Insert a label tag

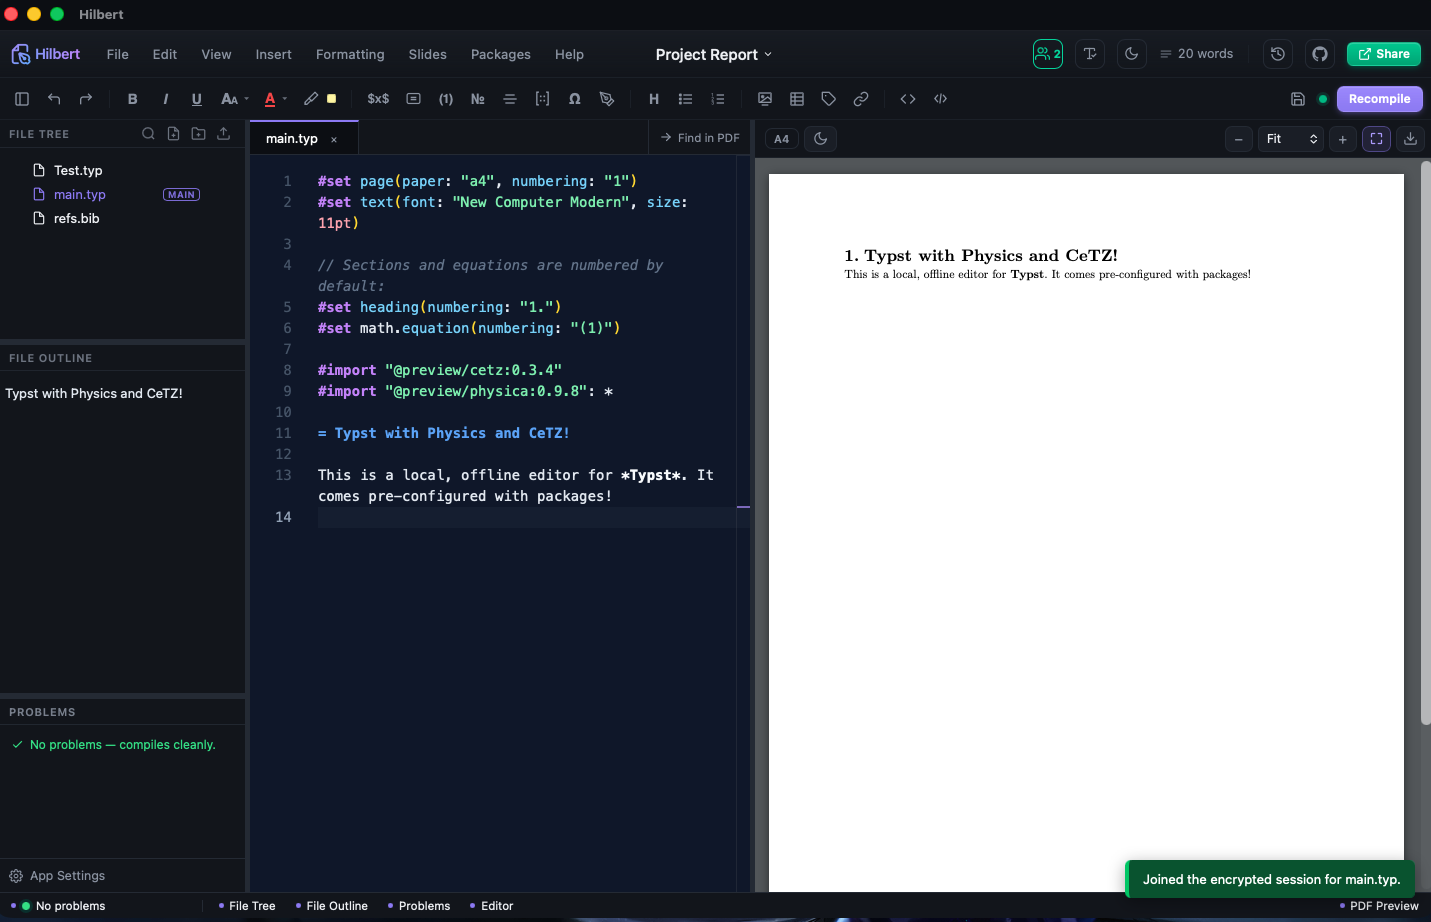pos(829,99)
